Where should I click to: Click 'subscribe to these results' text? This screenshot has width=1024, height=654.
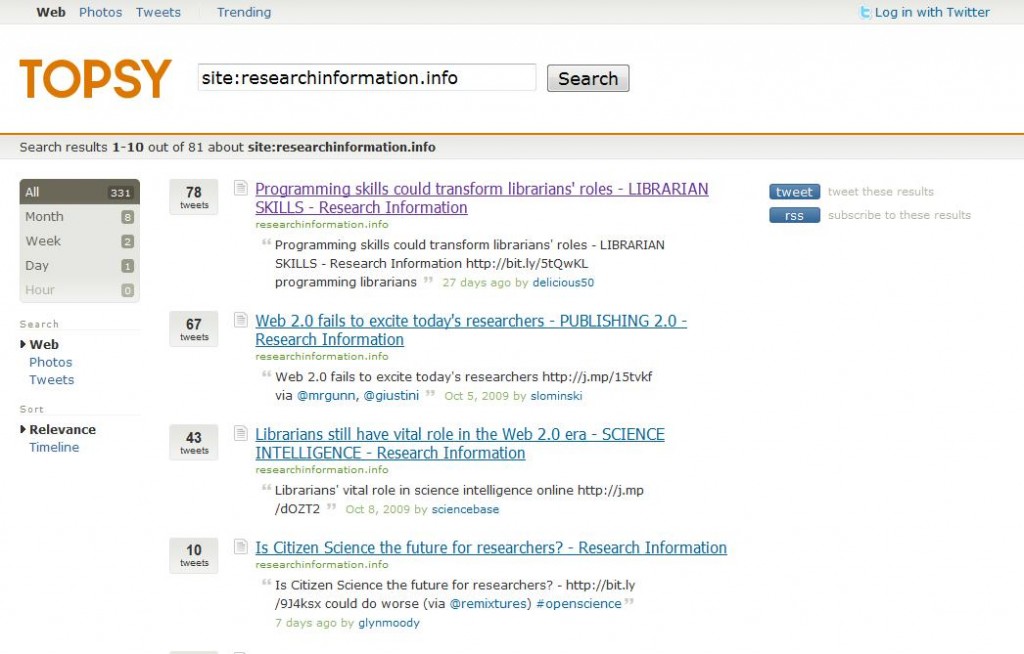[899, 215]
